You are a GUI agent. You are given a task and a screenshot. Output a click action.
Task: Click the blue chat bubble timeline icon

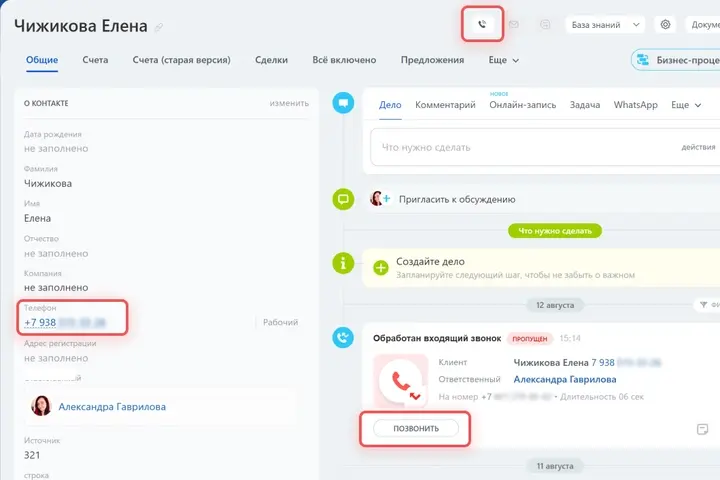343,102
